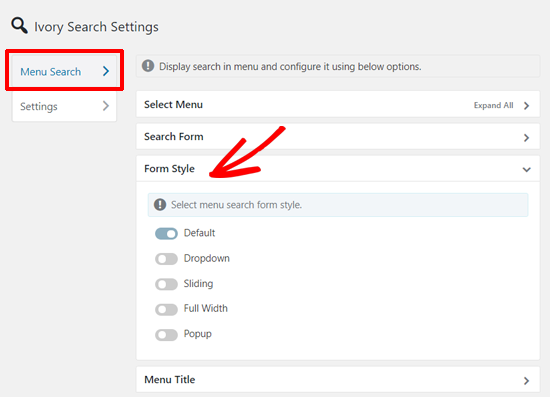Click the Menu Search chevron arrow
This screenshot has height=397, width=550.
pyautogui.click(x=106, y=71)
